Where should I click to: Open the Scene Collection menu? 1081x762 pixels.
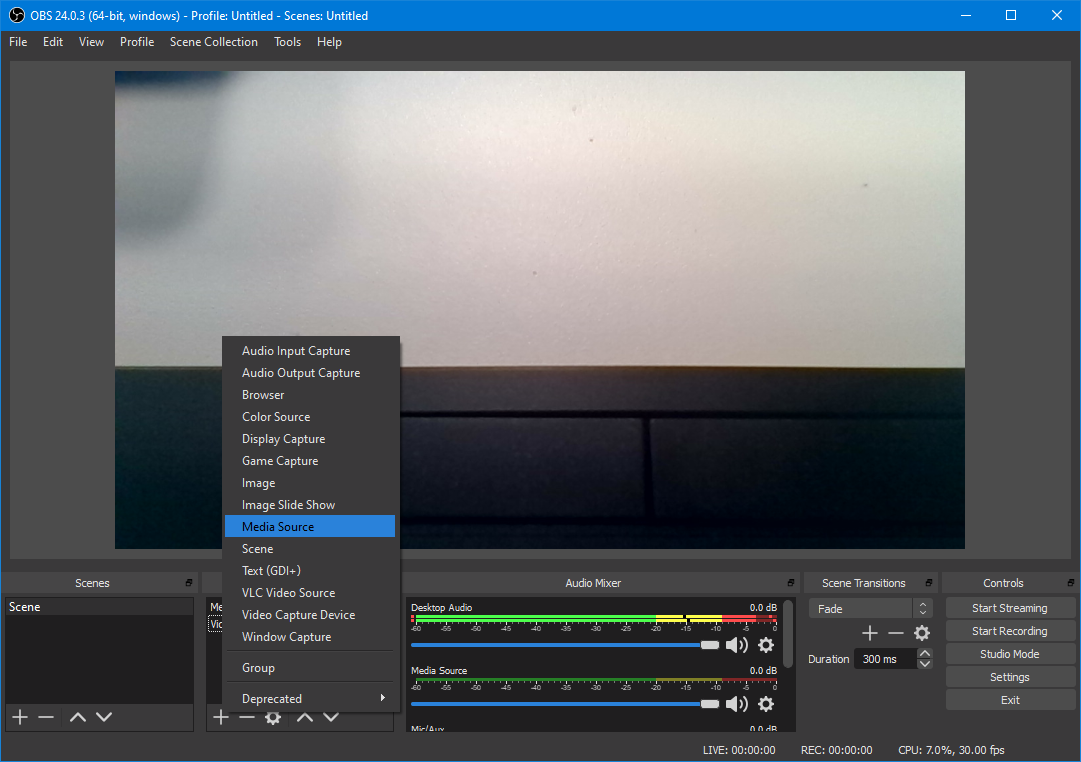(x=214, y=42)
